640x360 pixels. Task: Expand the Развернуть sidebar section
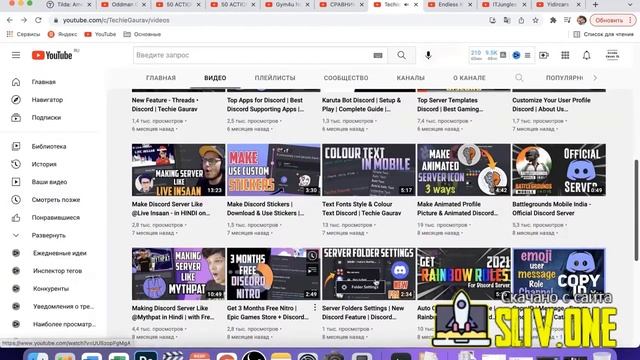pos(49,236)
